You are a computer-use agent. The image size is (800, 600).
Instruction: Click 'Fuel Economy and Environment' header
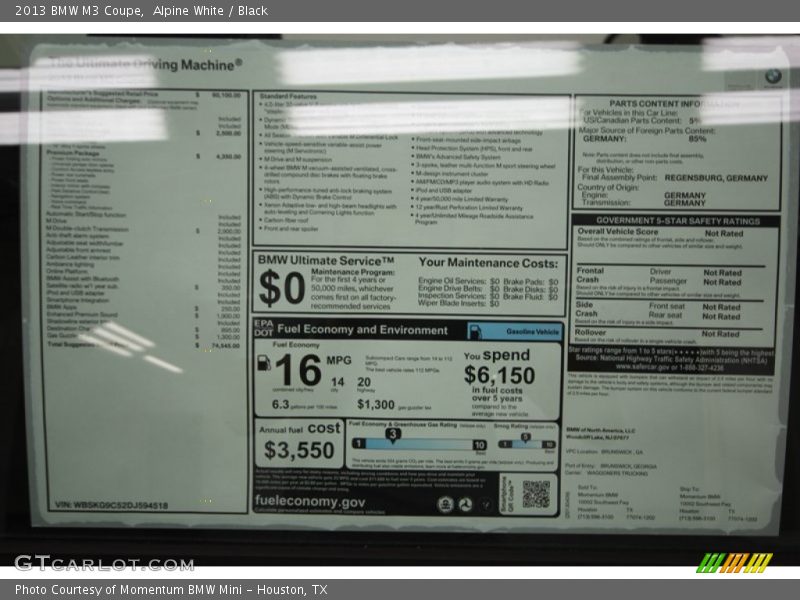tap(362, 330)
